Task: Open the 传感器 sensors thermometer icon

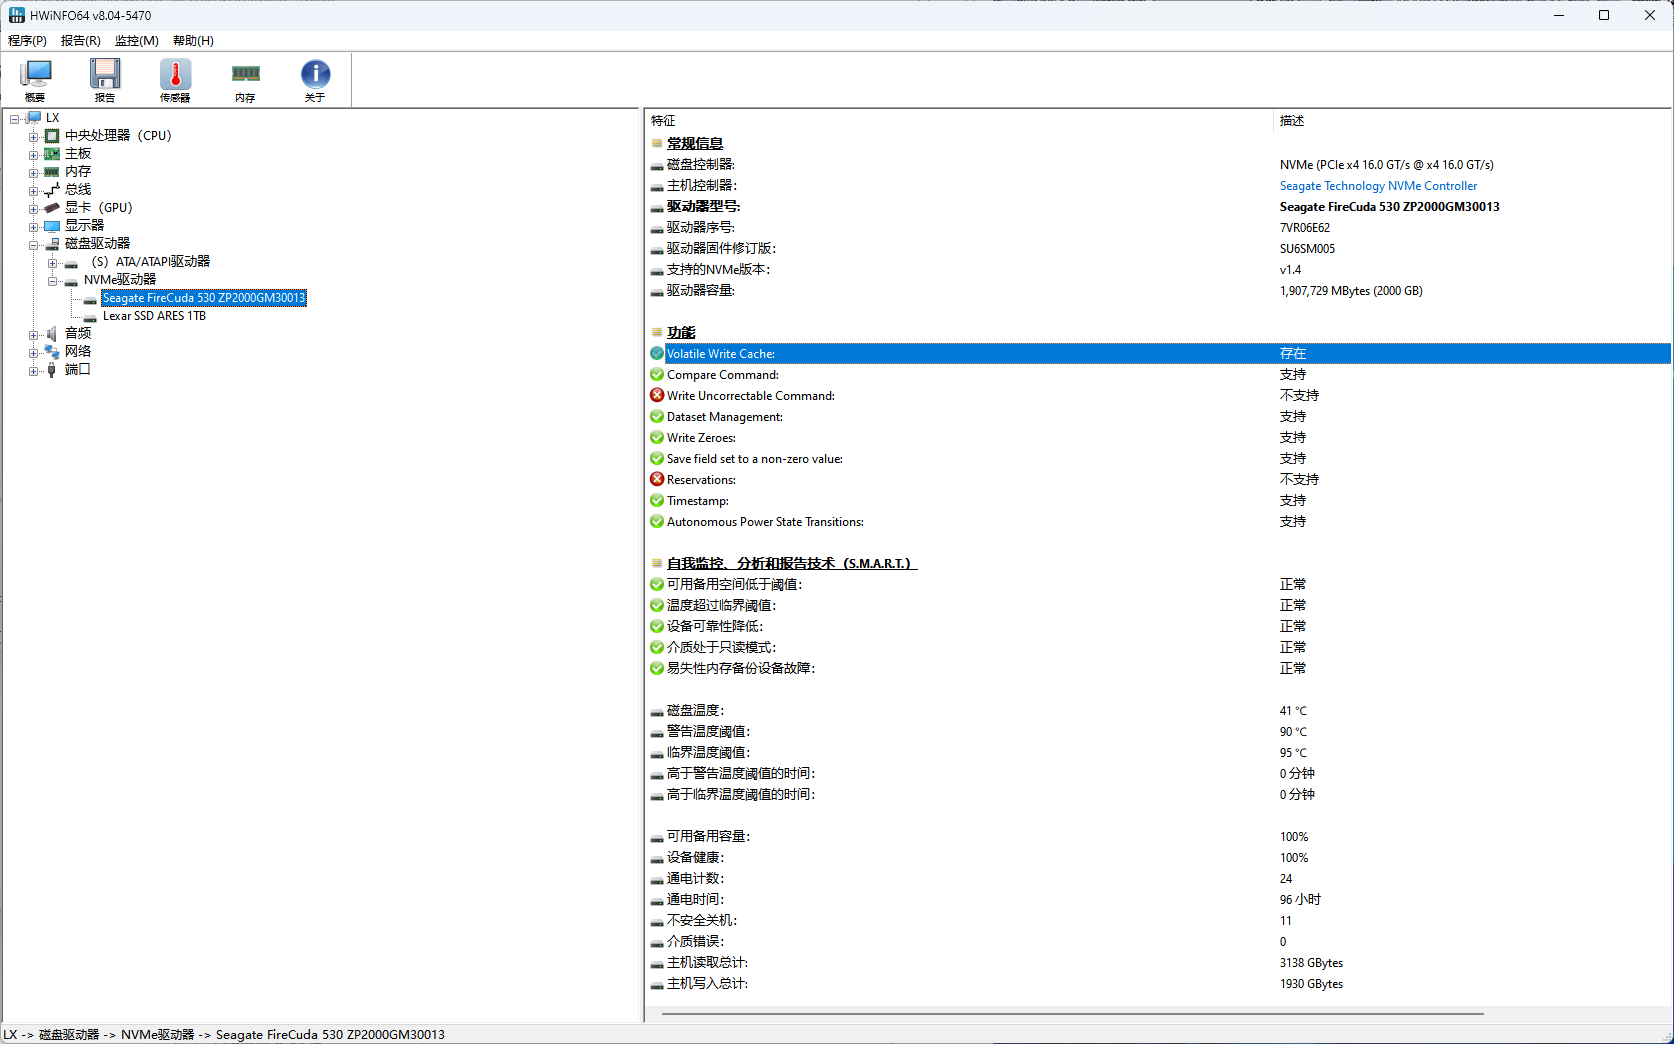Action: point(175,80)
